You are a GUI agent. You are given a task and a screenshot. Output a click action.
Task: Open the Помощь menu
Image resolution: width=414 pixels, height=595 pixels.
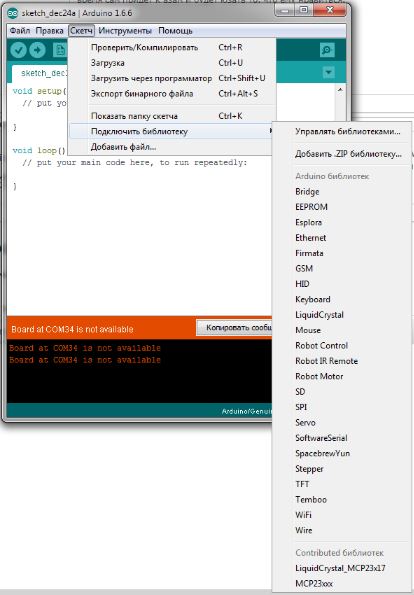(175, 31)
